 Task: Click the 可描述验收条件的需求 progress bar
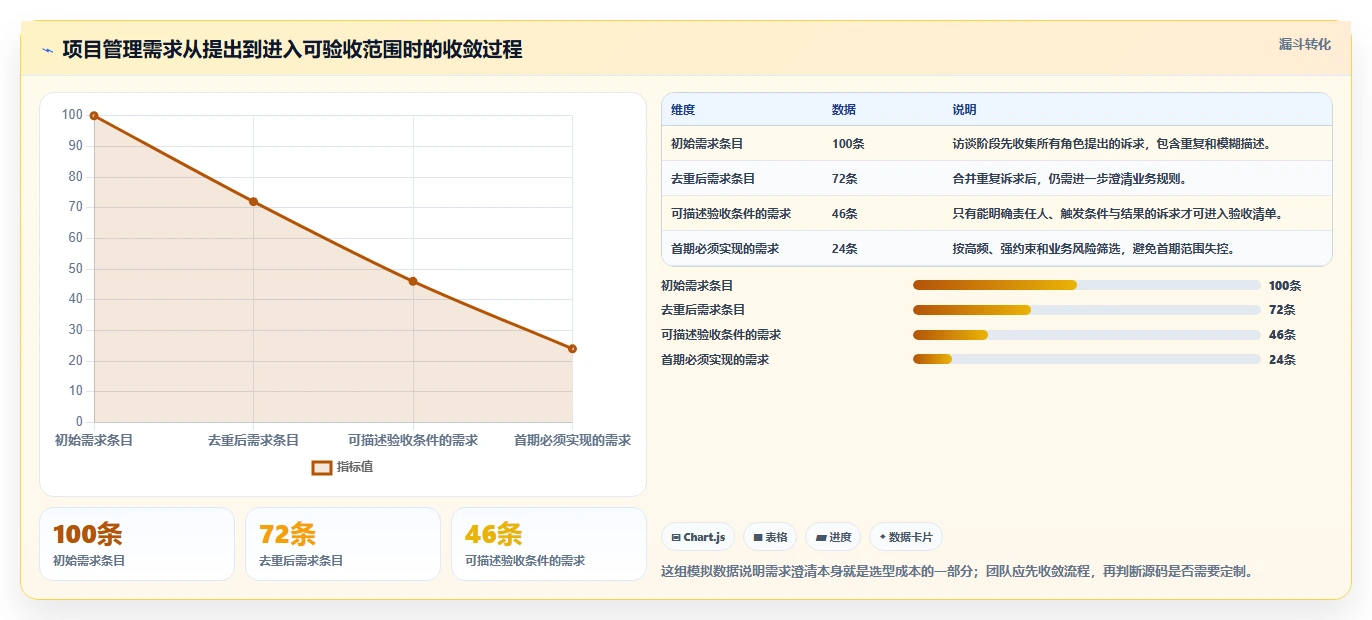point(1087,335)
